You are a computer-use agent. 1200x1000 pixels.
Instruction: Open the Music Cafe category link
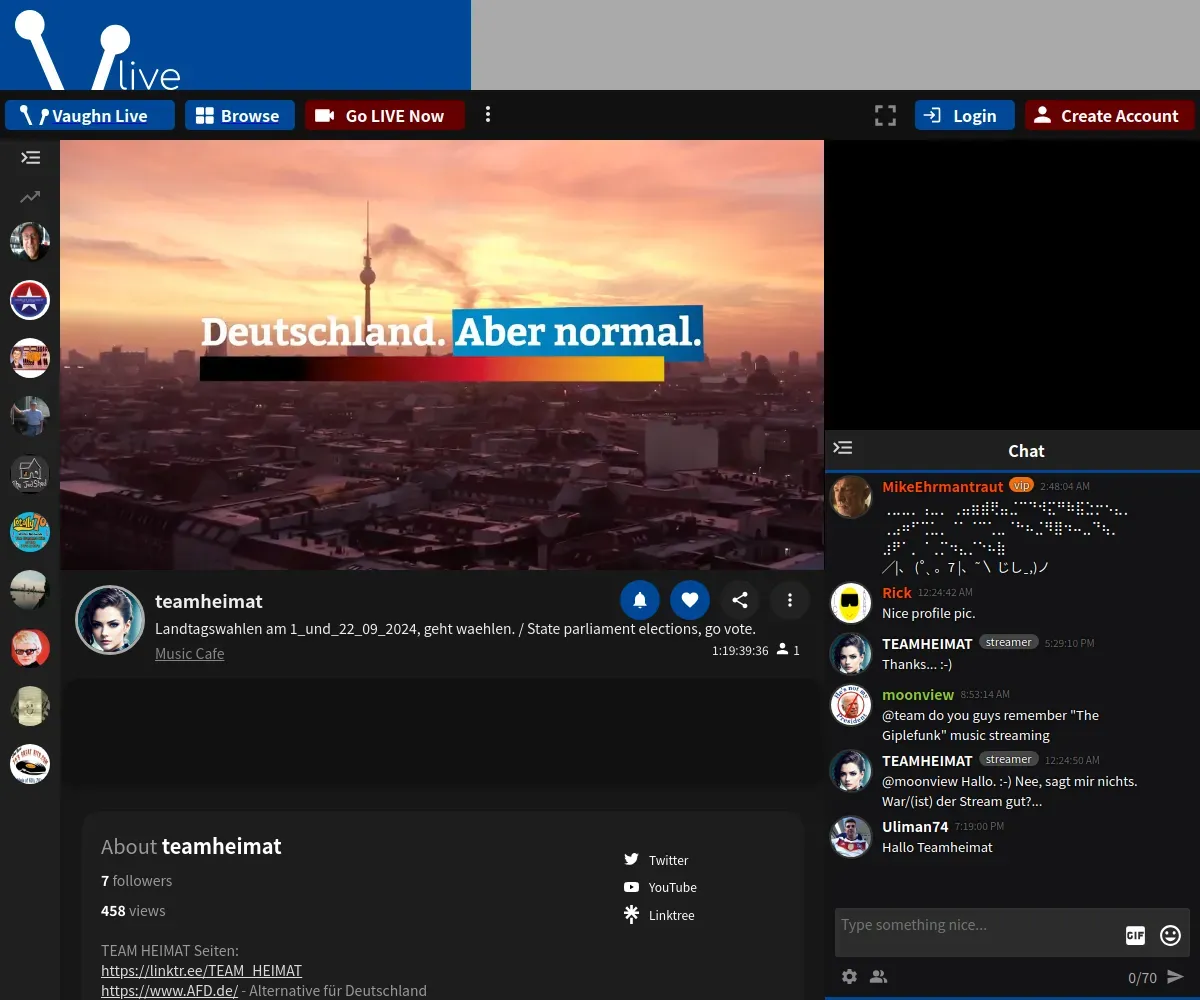189,654
